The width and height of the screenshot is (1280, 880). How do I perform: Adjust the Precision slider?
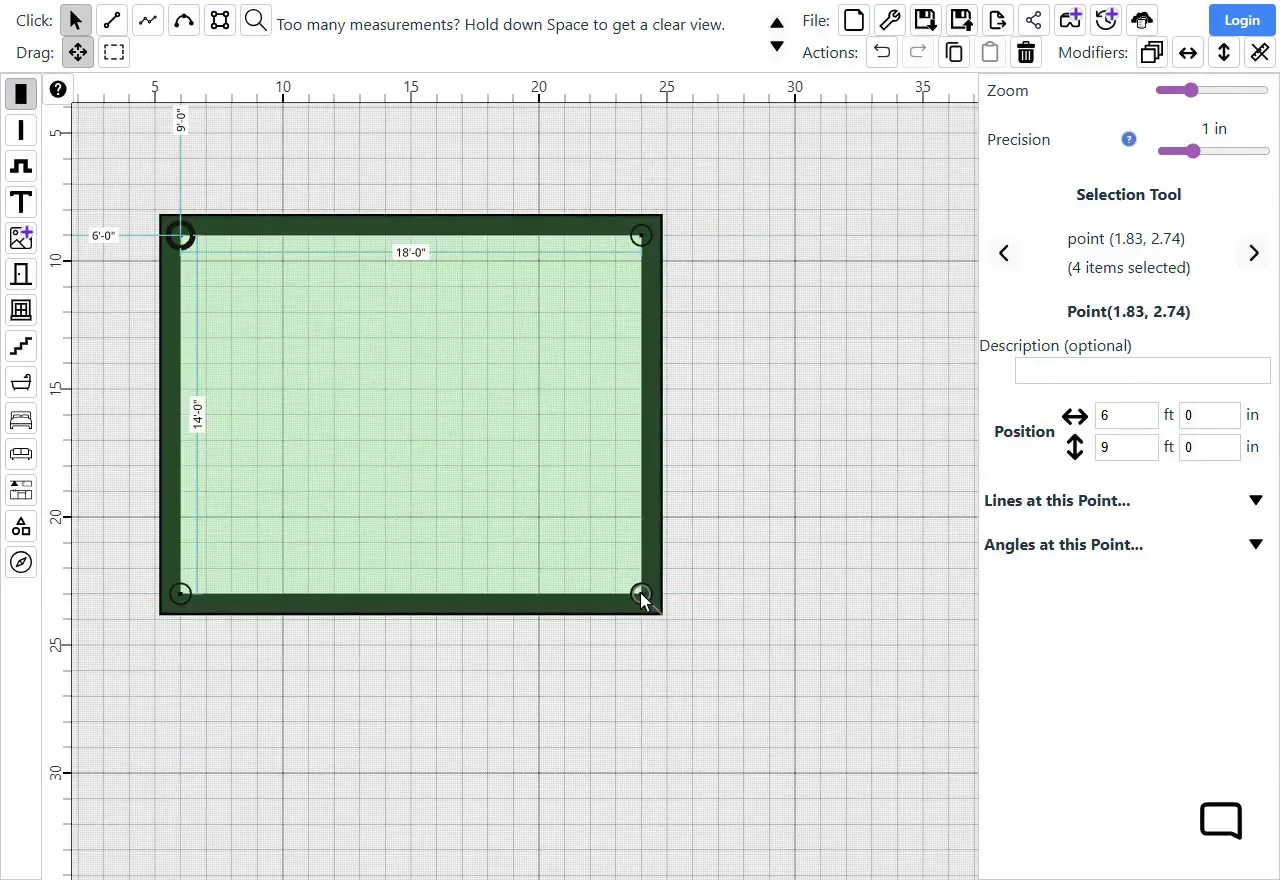pos(1213,151)
